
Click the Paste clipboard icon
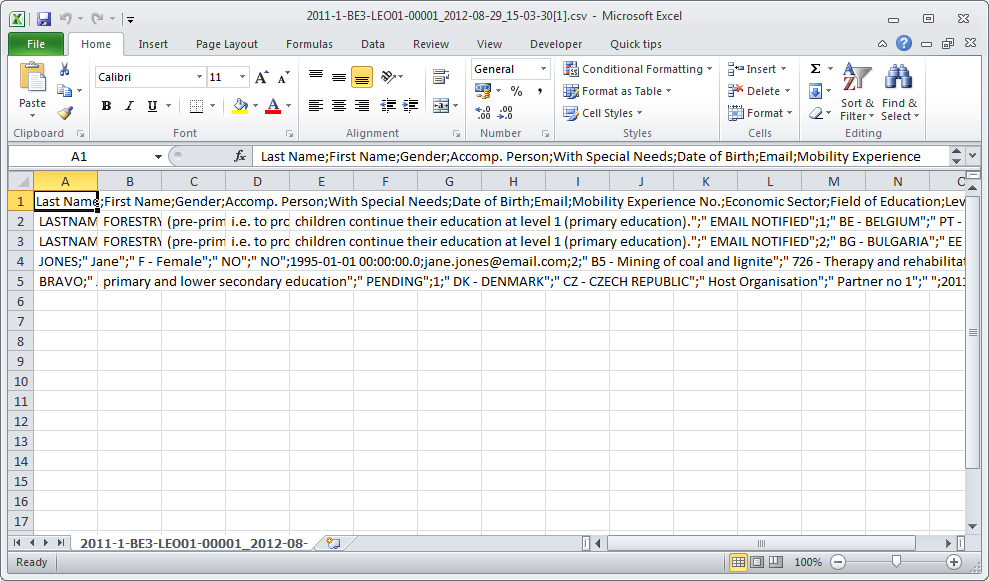(32, 77)
